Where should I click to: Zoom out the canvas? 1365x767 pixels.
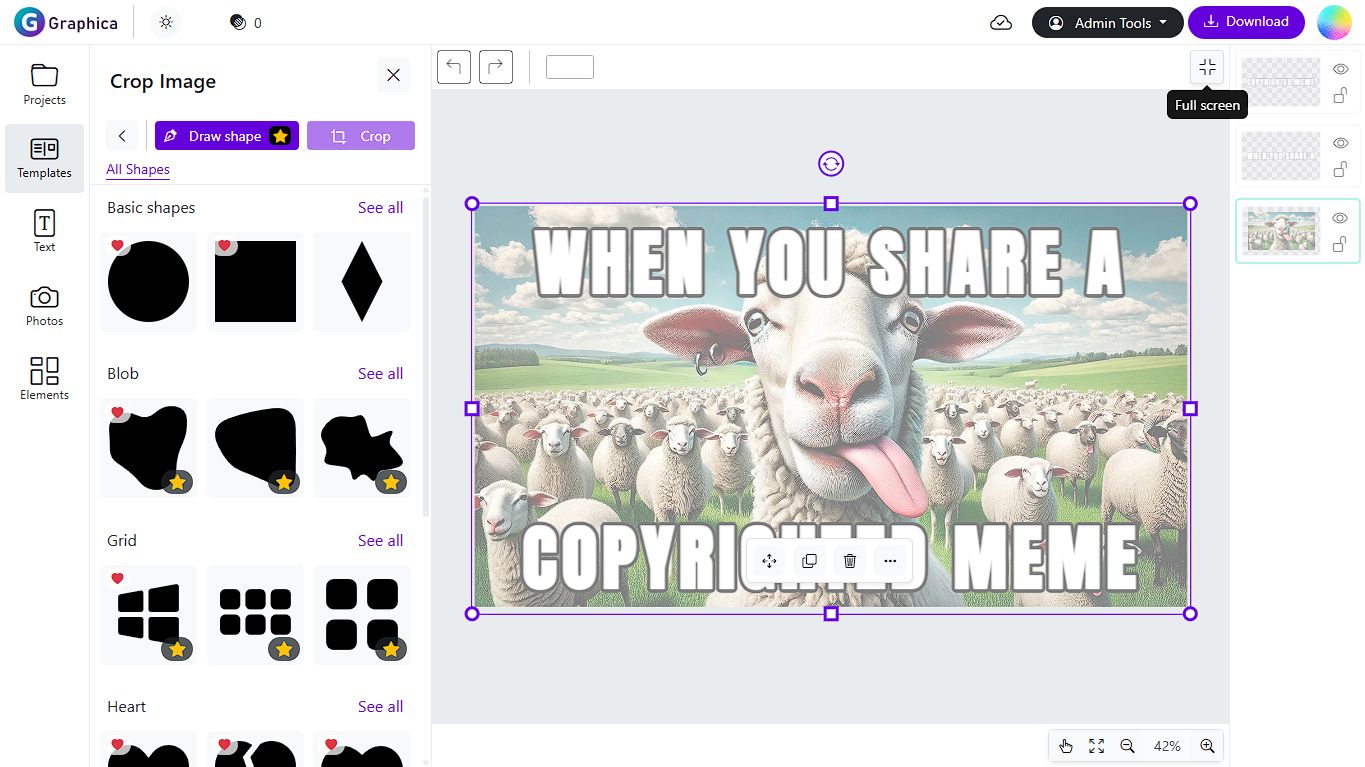[x=1127, y=746]
